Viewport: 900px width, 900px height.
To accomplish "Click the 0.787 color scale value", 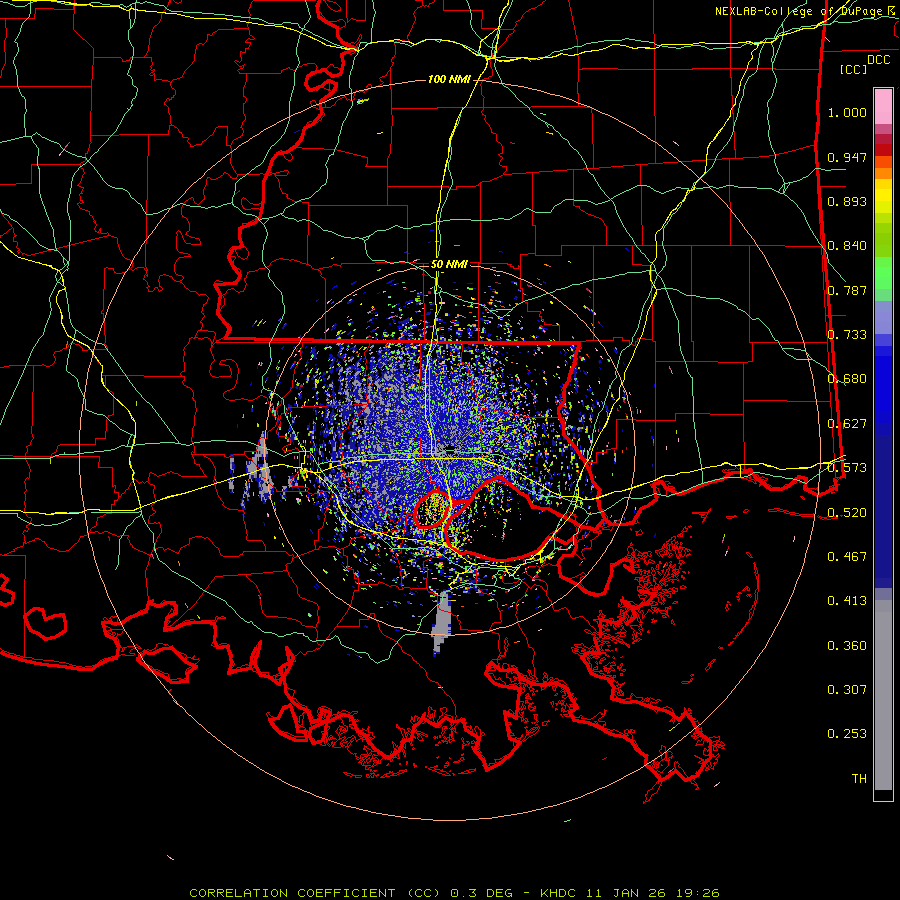I will tap(847, 290).
